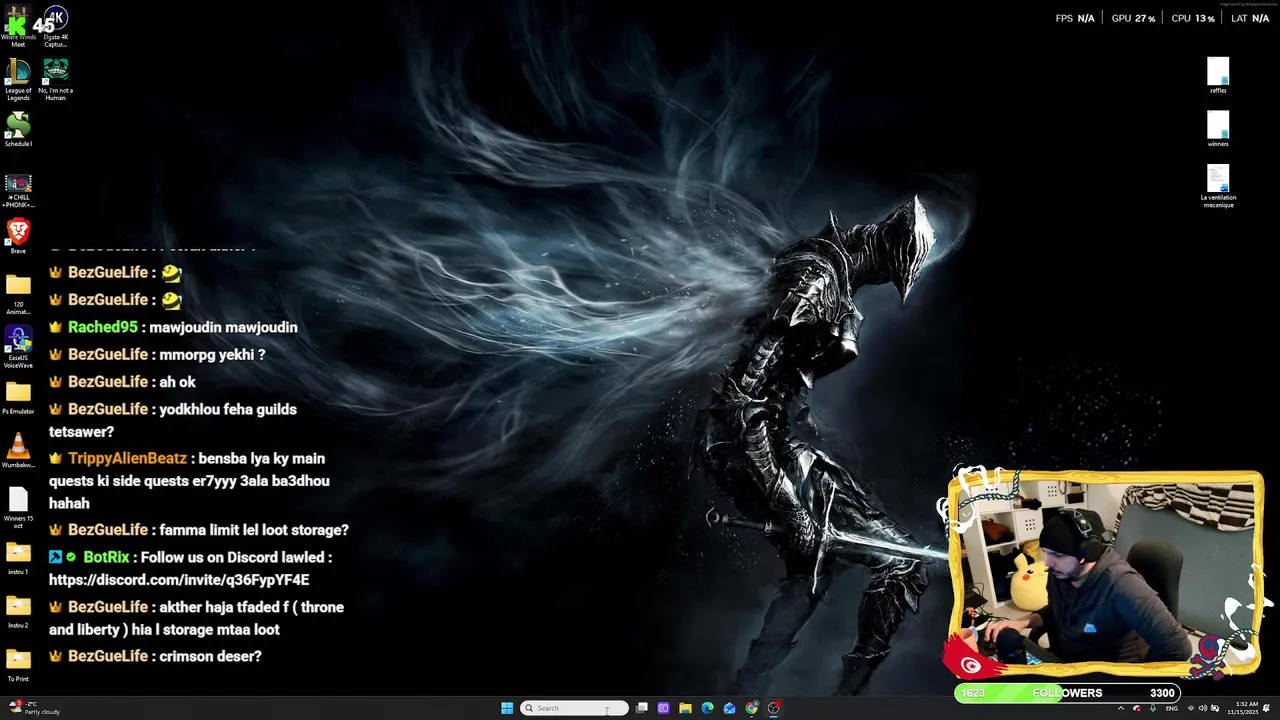
Task: Select the Wumbalow VLC media file
Action: pos(18,451)
